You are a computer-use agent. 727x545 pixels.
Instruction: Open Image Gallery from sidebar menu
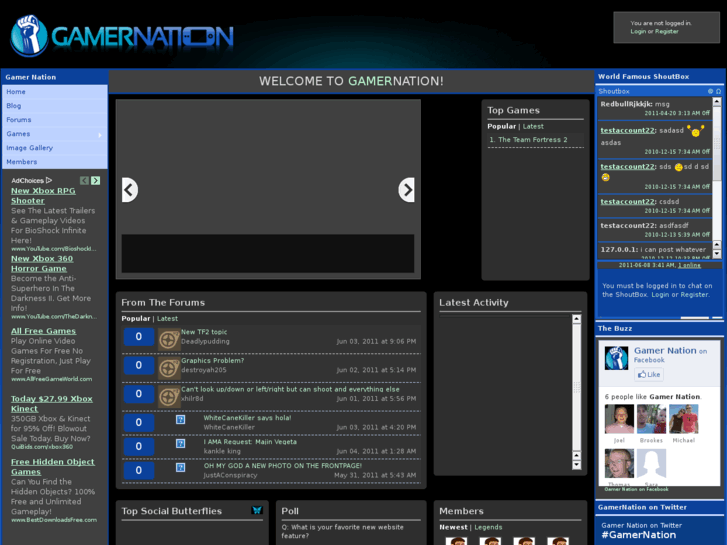pyautogui.click(x=29, y=148)
